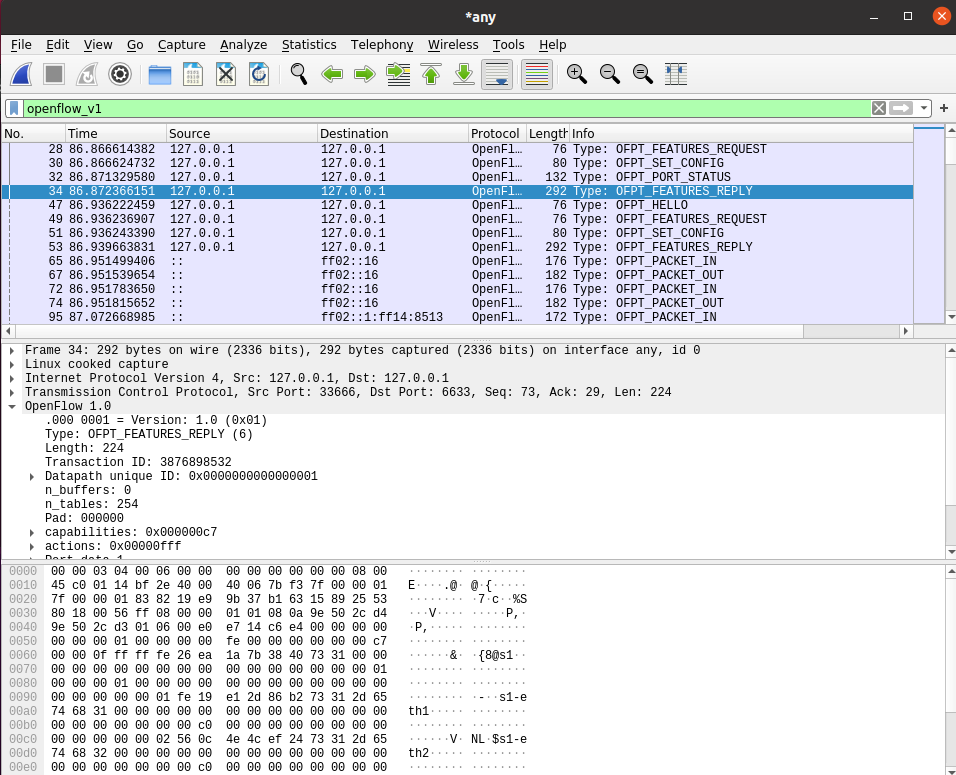This screenshot has height=775, width=956.
Task: Open the Analyze menu
Action: 243,45
